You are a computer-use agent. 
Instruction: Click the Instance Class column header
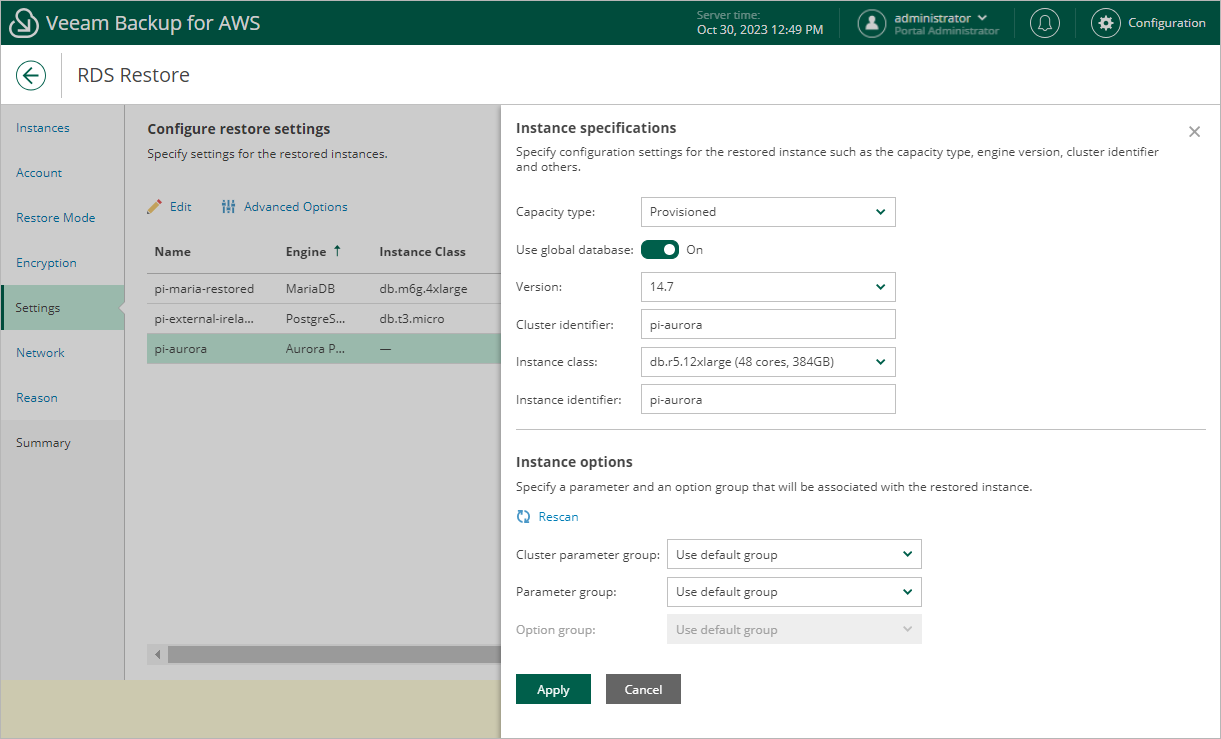(x=422, y=252)
